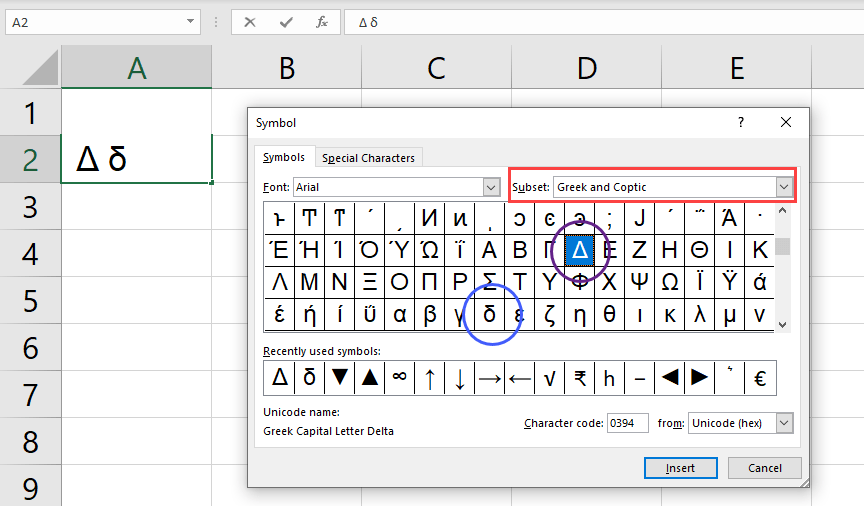This screenshot has width=864, height=506.
Task: Select lowercase theta θ symbol
Action: (609, 314)
